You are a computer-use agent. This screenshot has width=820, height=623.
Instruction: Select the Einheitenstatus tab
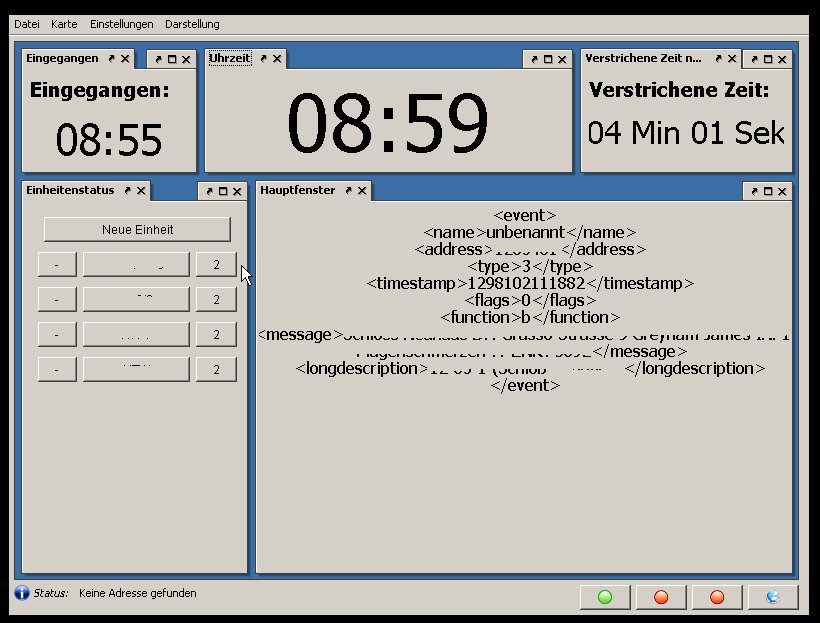coord(70,190)
